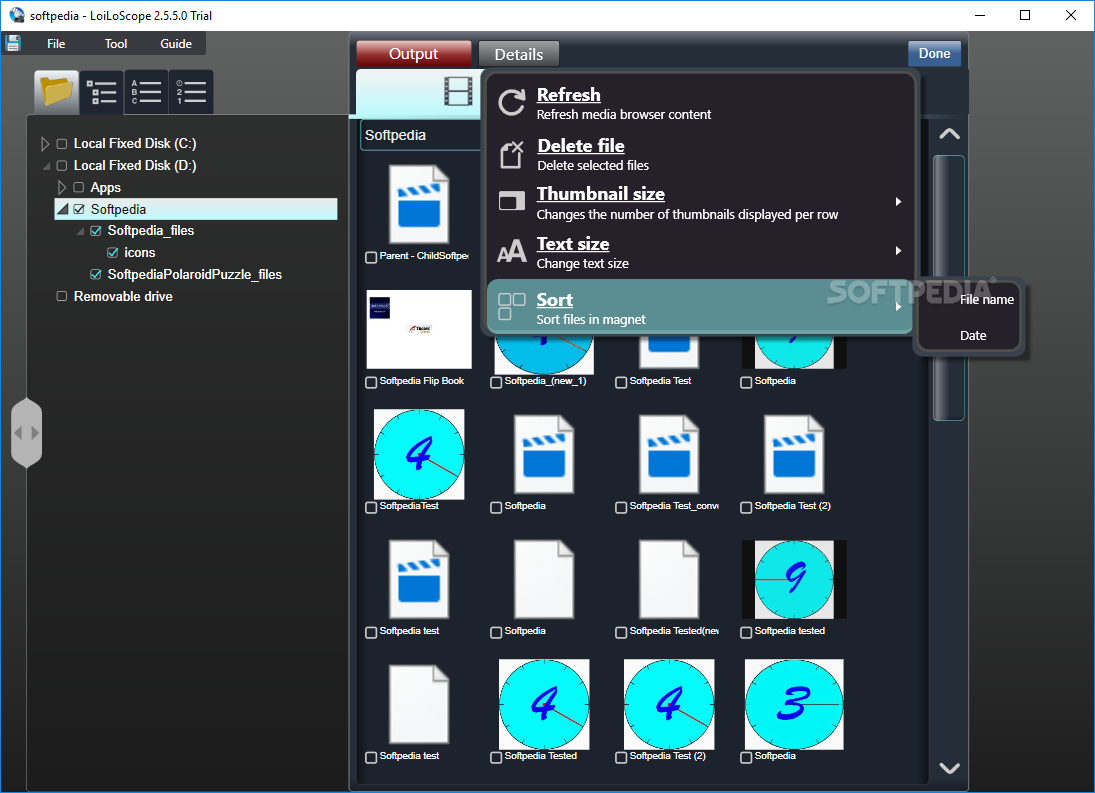Uncheck the Softpedia_files checkbox

coord(96,231)
